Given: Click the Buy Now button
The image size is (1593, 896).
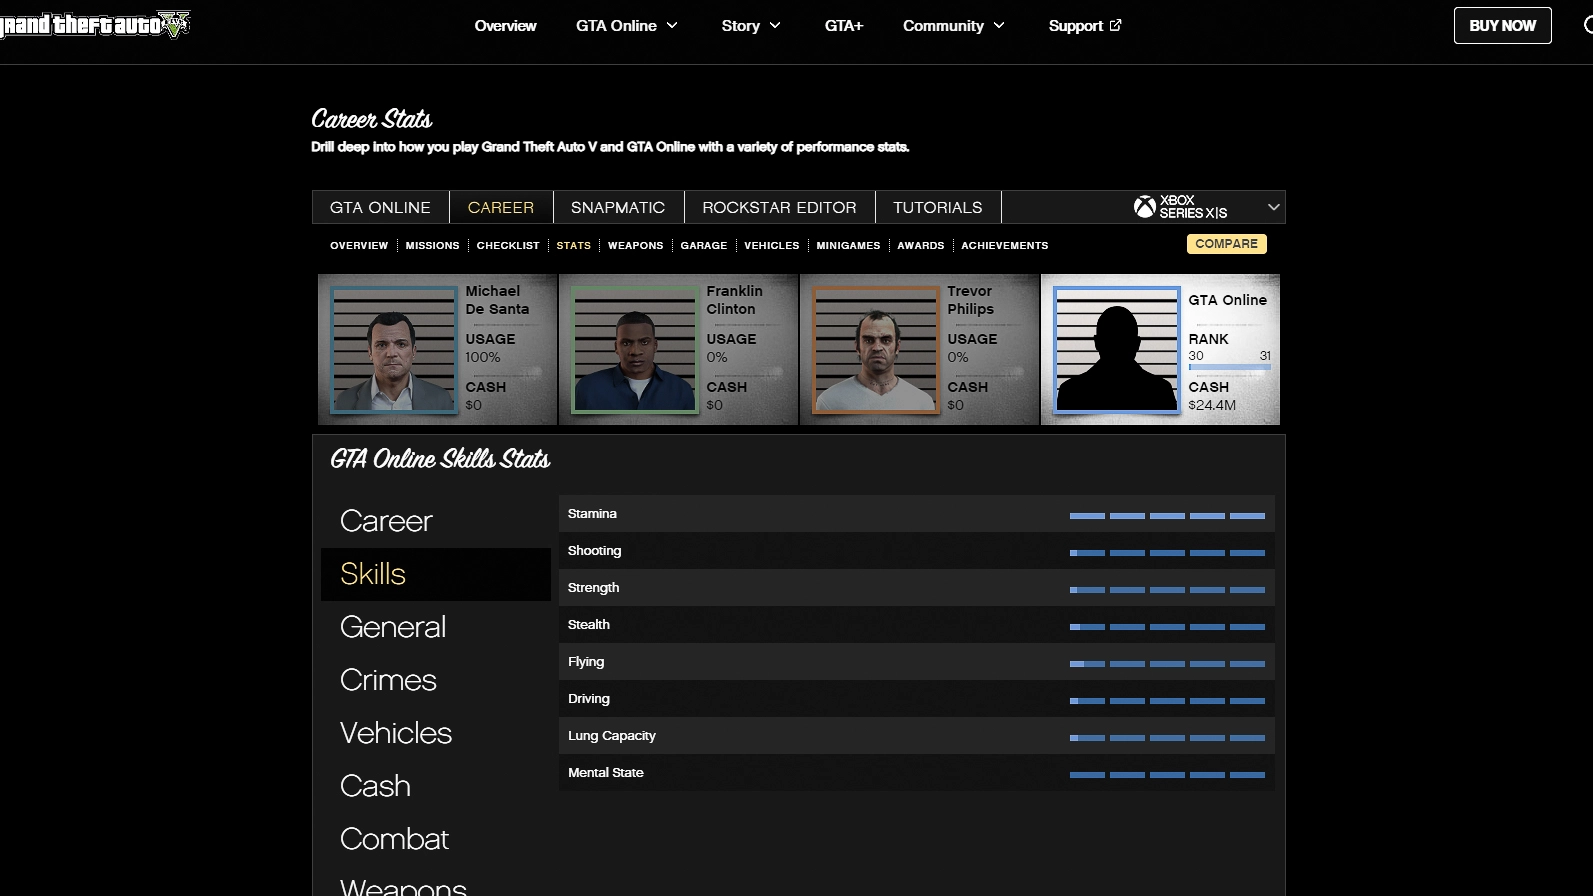Looking at the screenshot, I should click(1502, 26).
